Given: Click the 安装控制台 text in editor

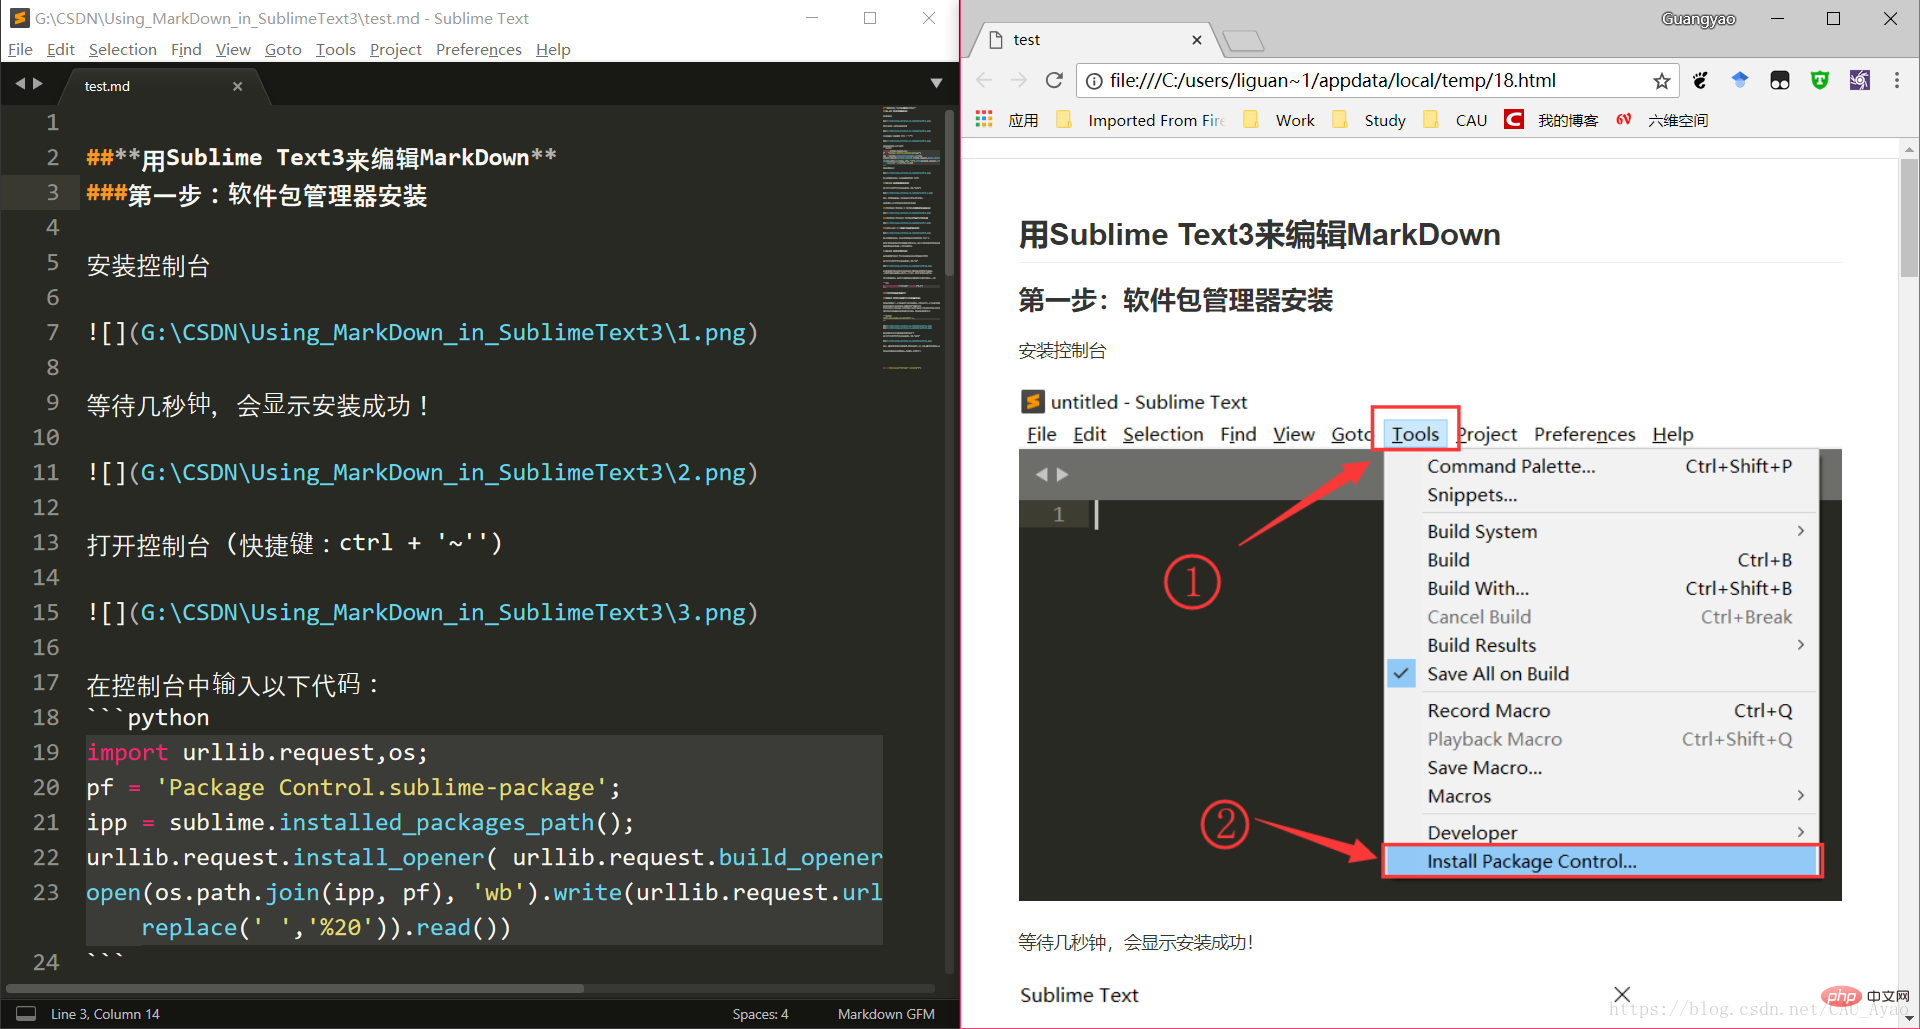Looking at the screenshot, I should coord(148,266).
